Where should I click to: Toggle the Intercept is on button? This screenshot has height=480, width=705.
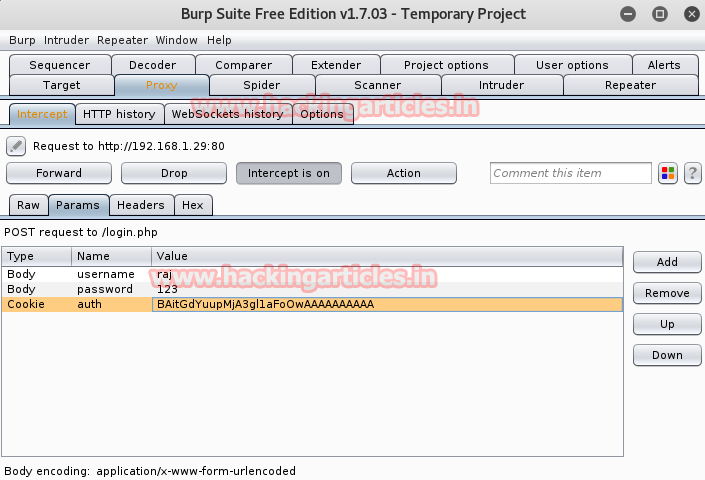(289, 173)
